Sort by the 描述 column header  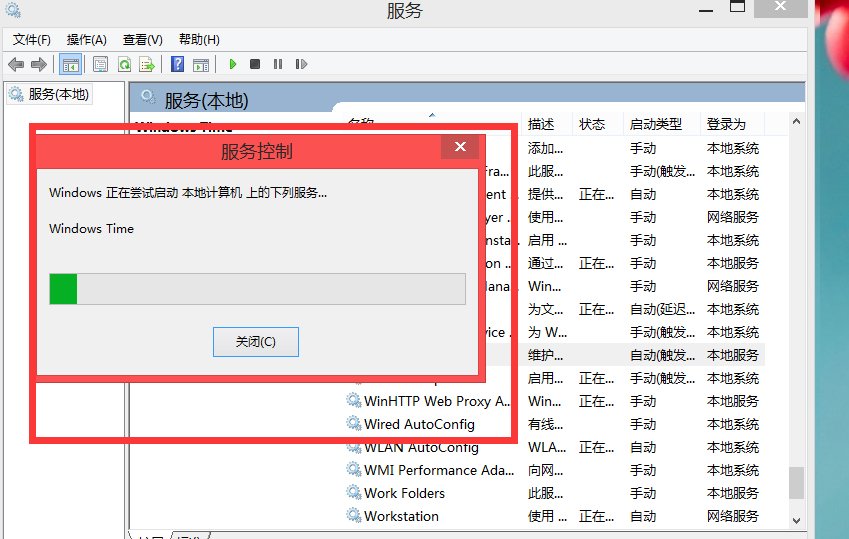(x=541, y=124)
